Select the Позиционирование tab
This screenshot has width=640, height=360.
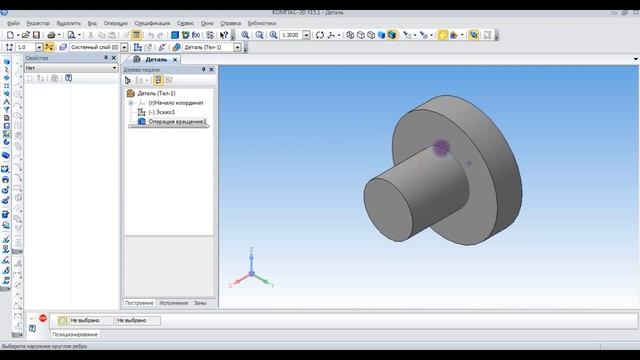pos(75,334)
